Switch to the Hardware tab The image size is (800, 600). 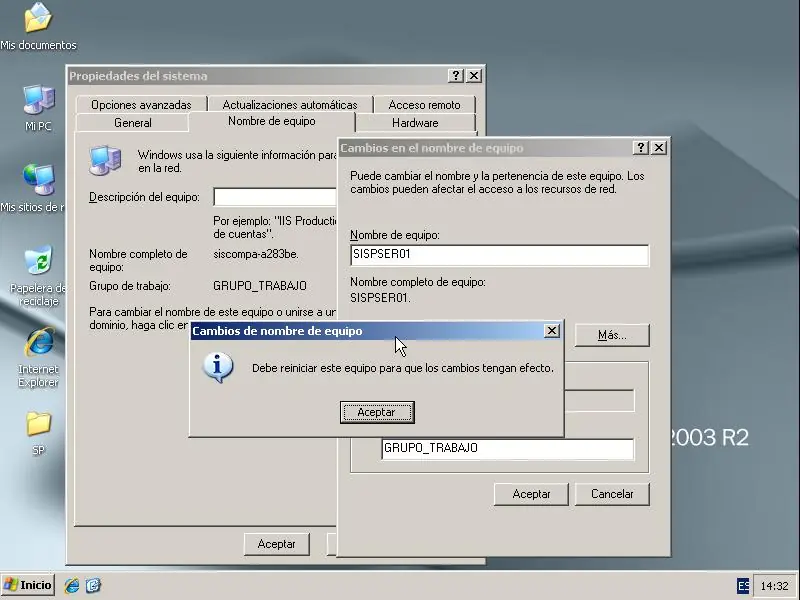415,122
